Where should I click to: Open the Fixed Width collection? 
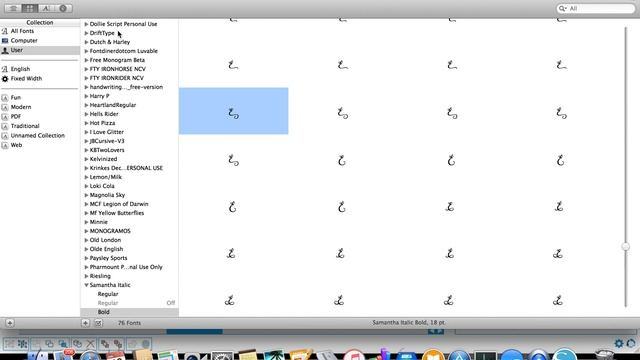click(26, 78)
